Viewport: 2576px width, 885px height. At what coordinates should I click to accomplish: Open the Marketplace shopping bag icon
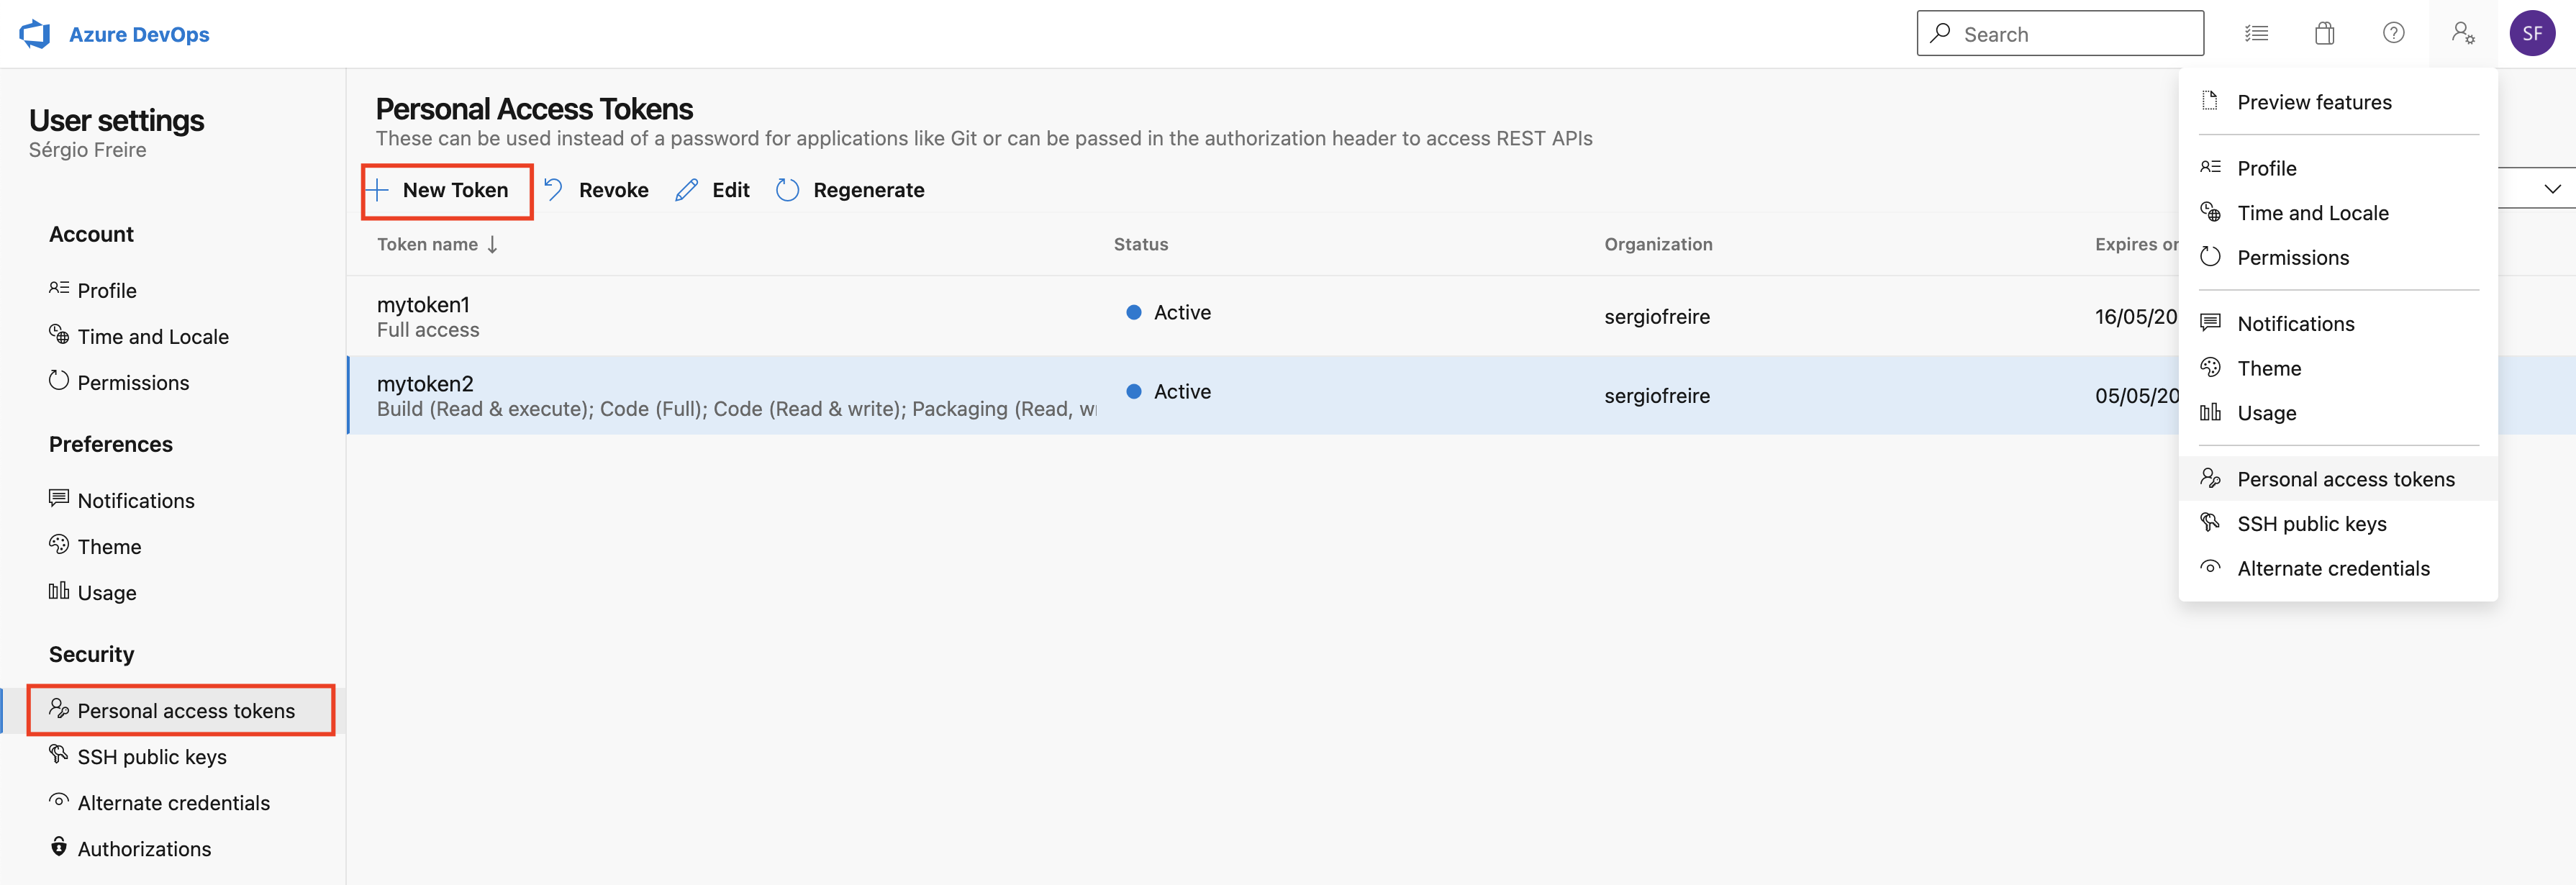(x=2325, y=34)
